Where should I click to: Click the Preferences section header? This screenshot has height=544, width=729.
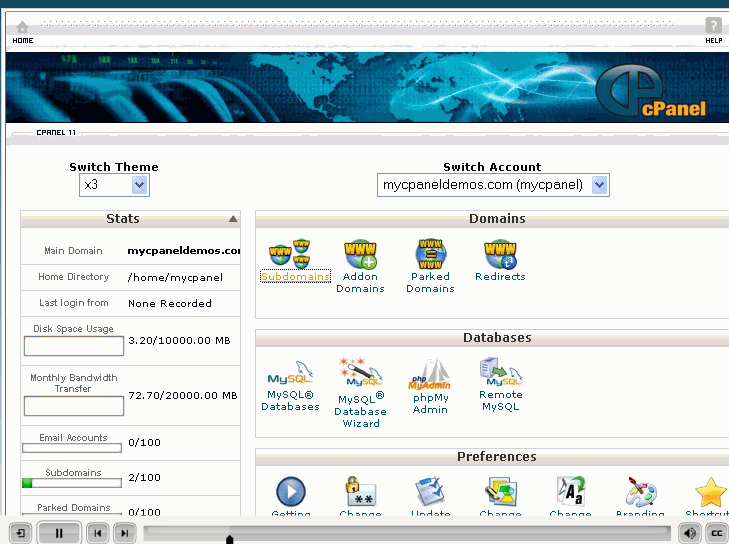point(497,457)
